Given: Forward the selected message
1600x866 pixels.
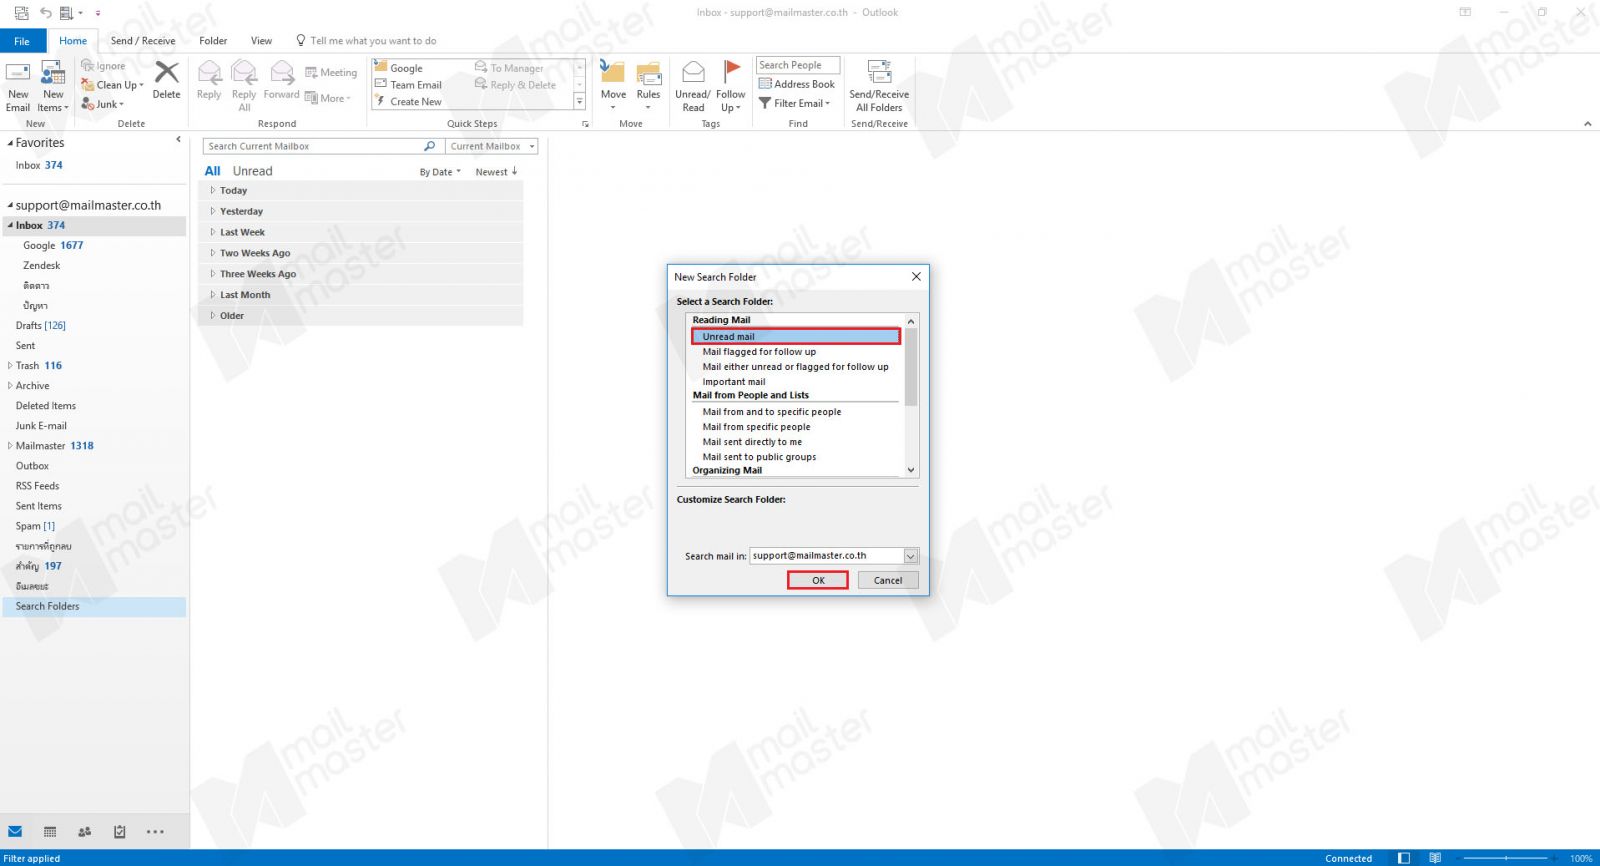Looking at the screenshot, I should click(x=282, y=80).
